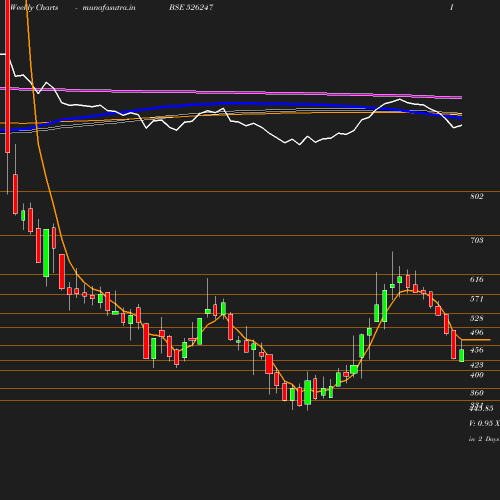This screenshot has height=500, width=500.
Task: Select the 456 price level label
Action: tap(477, 350)
